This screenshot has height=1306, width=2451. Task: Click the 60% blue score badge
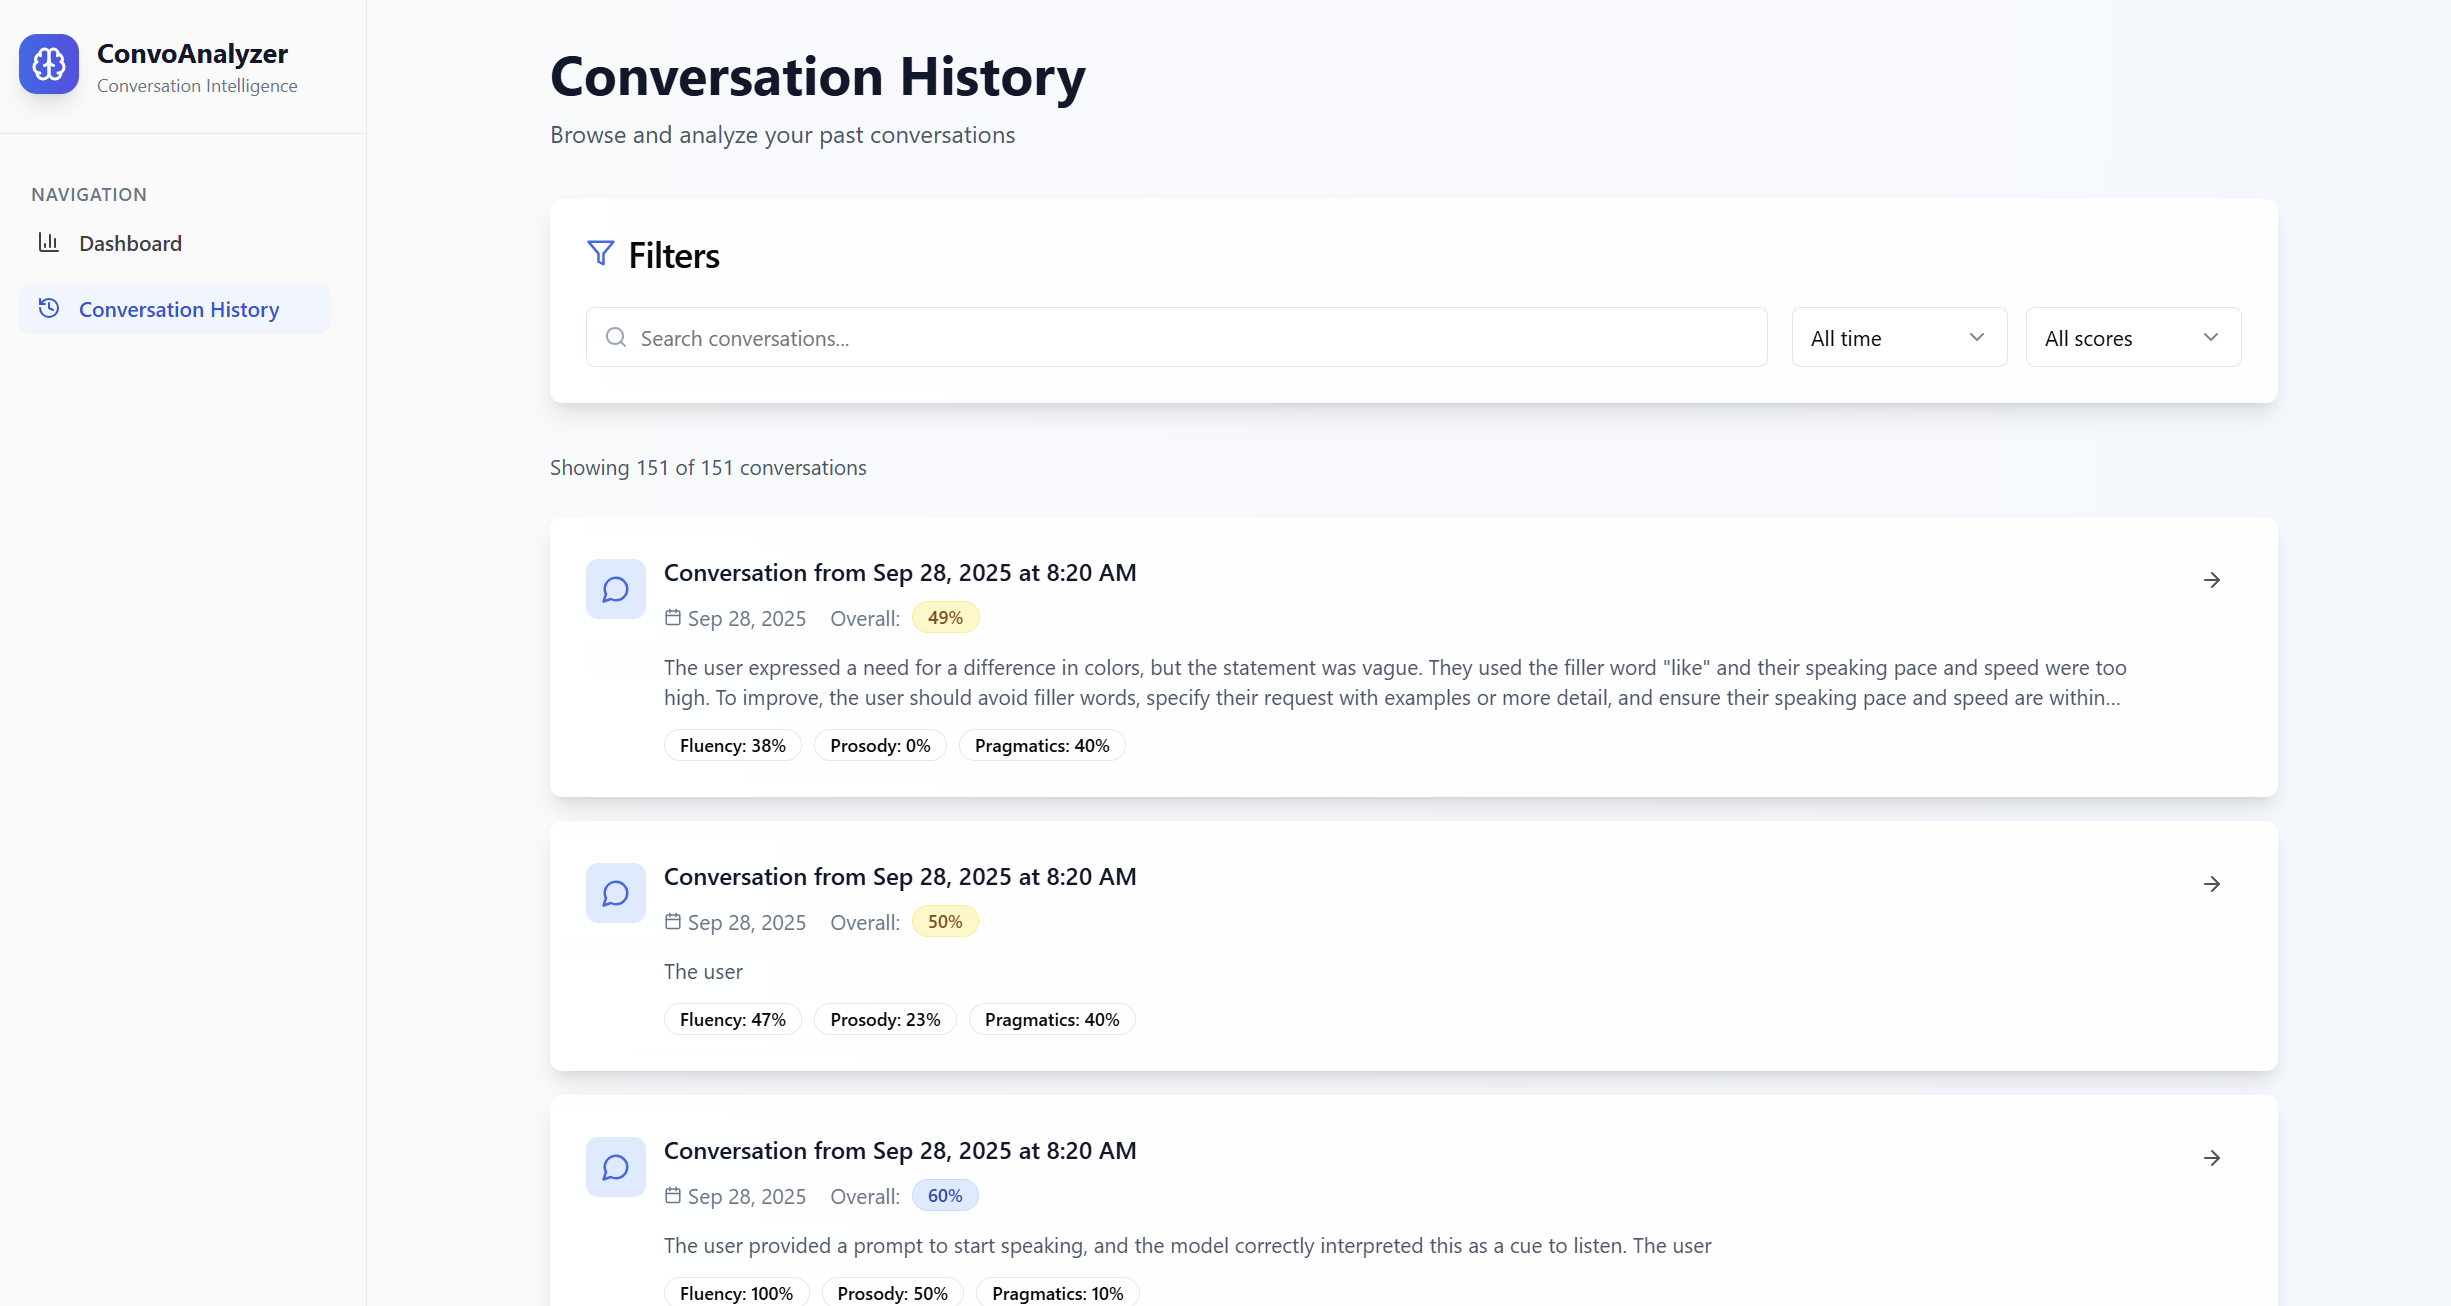(944, 1196)
